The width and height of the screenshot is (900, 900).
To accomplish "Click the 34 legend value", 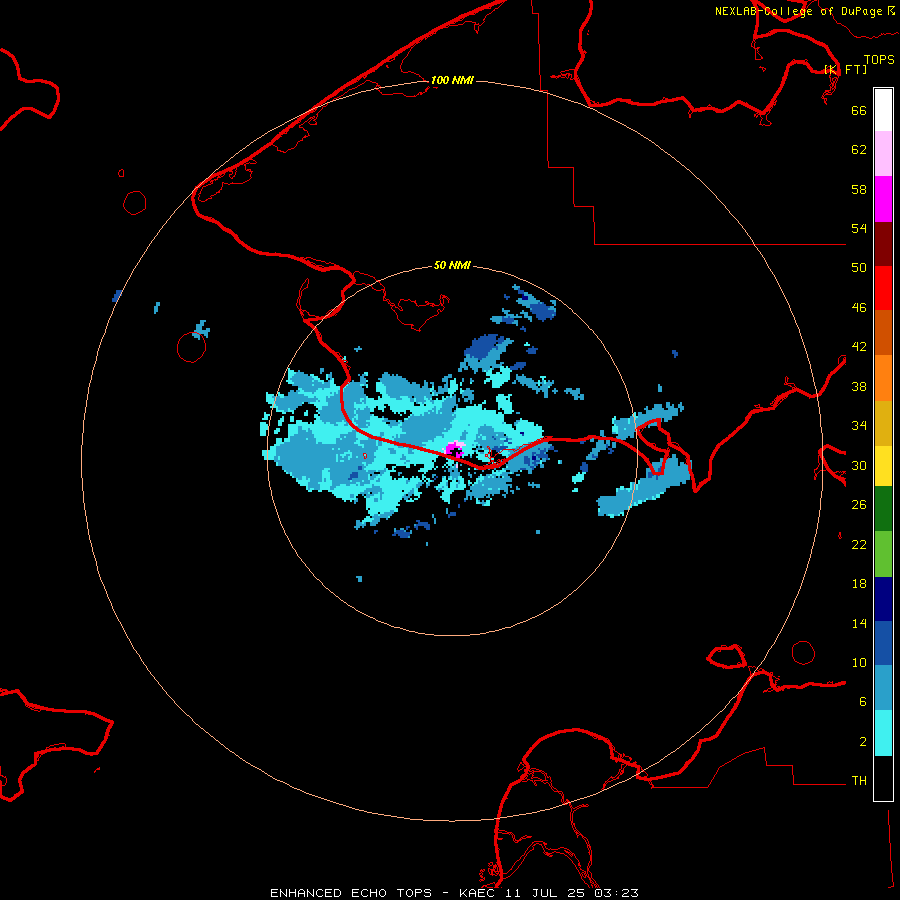I will (859, 426).
